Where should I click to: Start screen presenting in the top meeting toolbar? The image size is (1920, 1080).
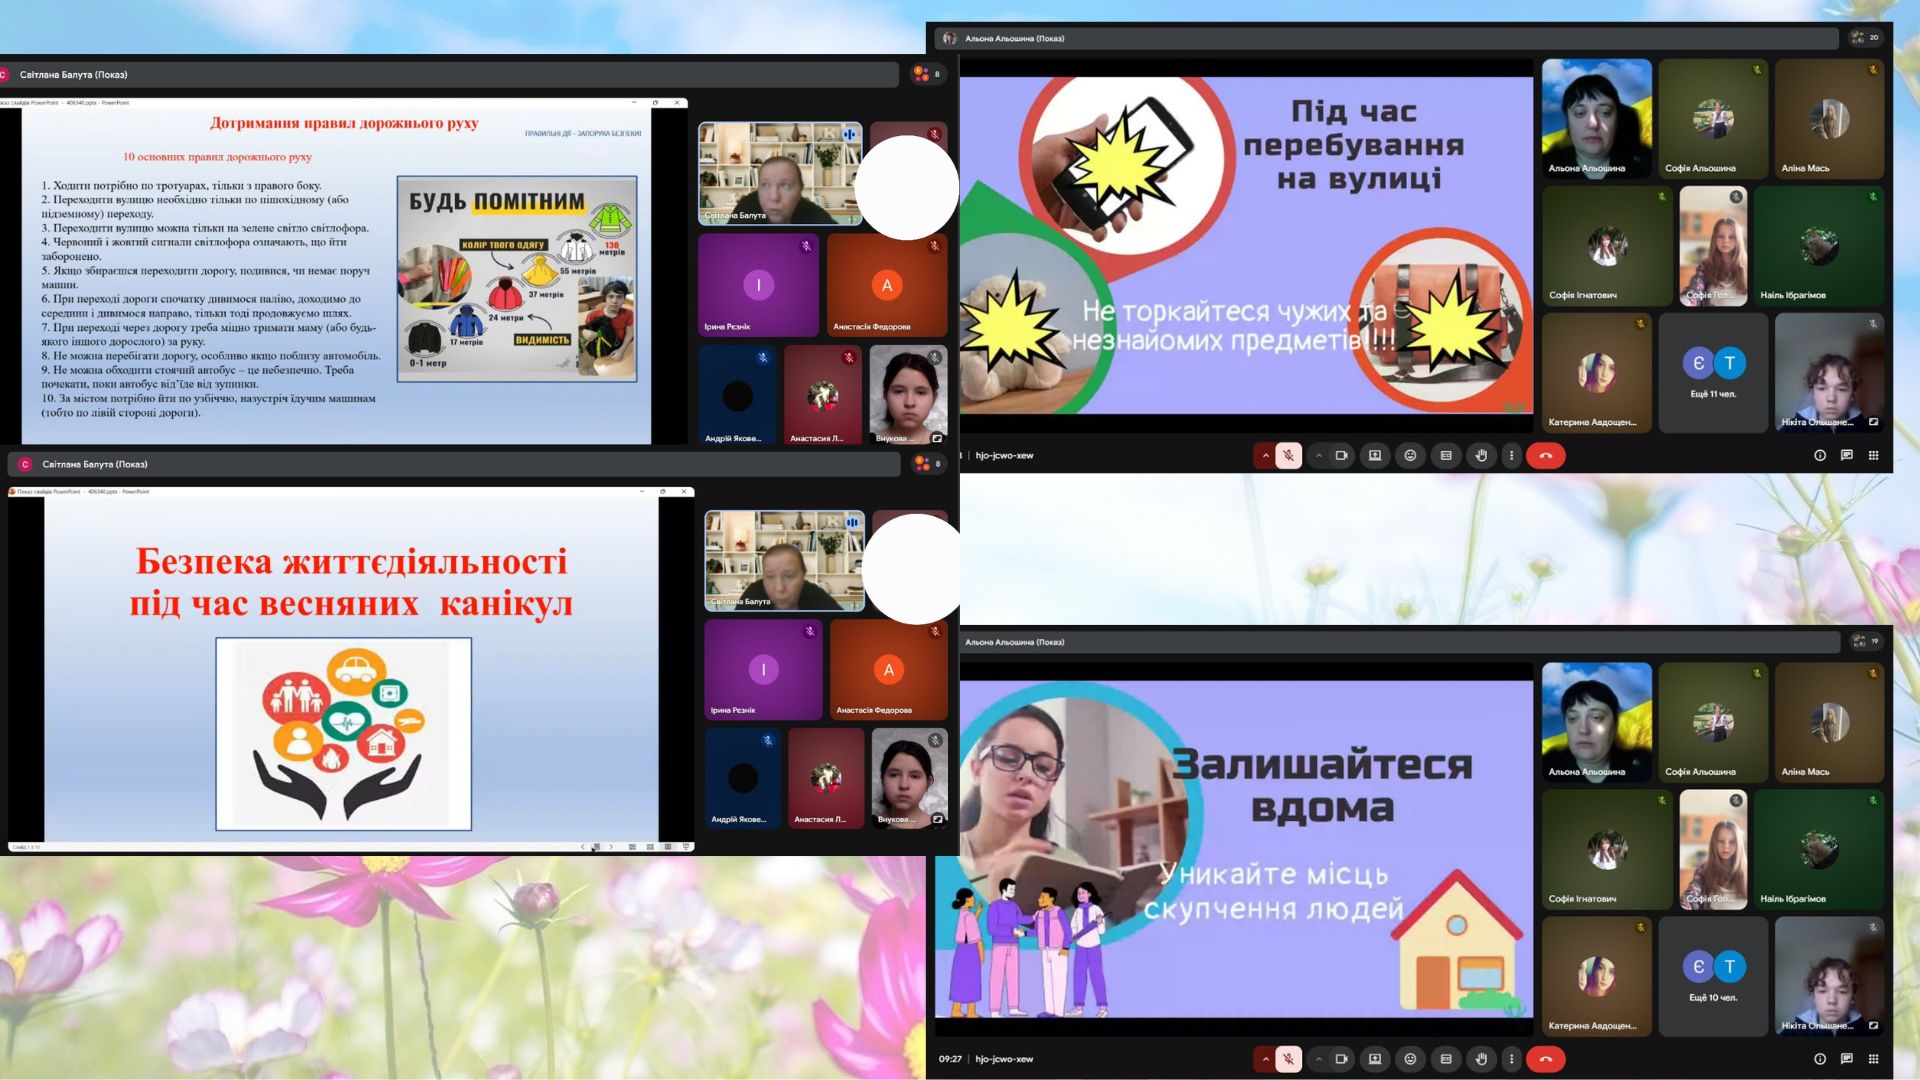[x=1375, y=456]
